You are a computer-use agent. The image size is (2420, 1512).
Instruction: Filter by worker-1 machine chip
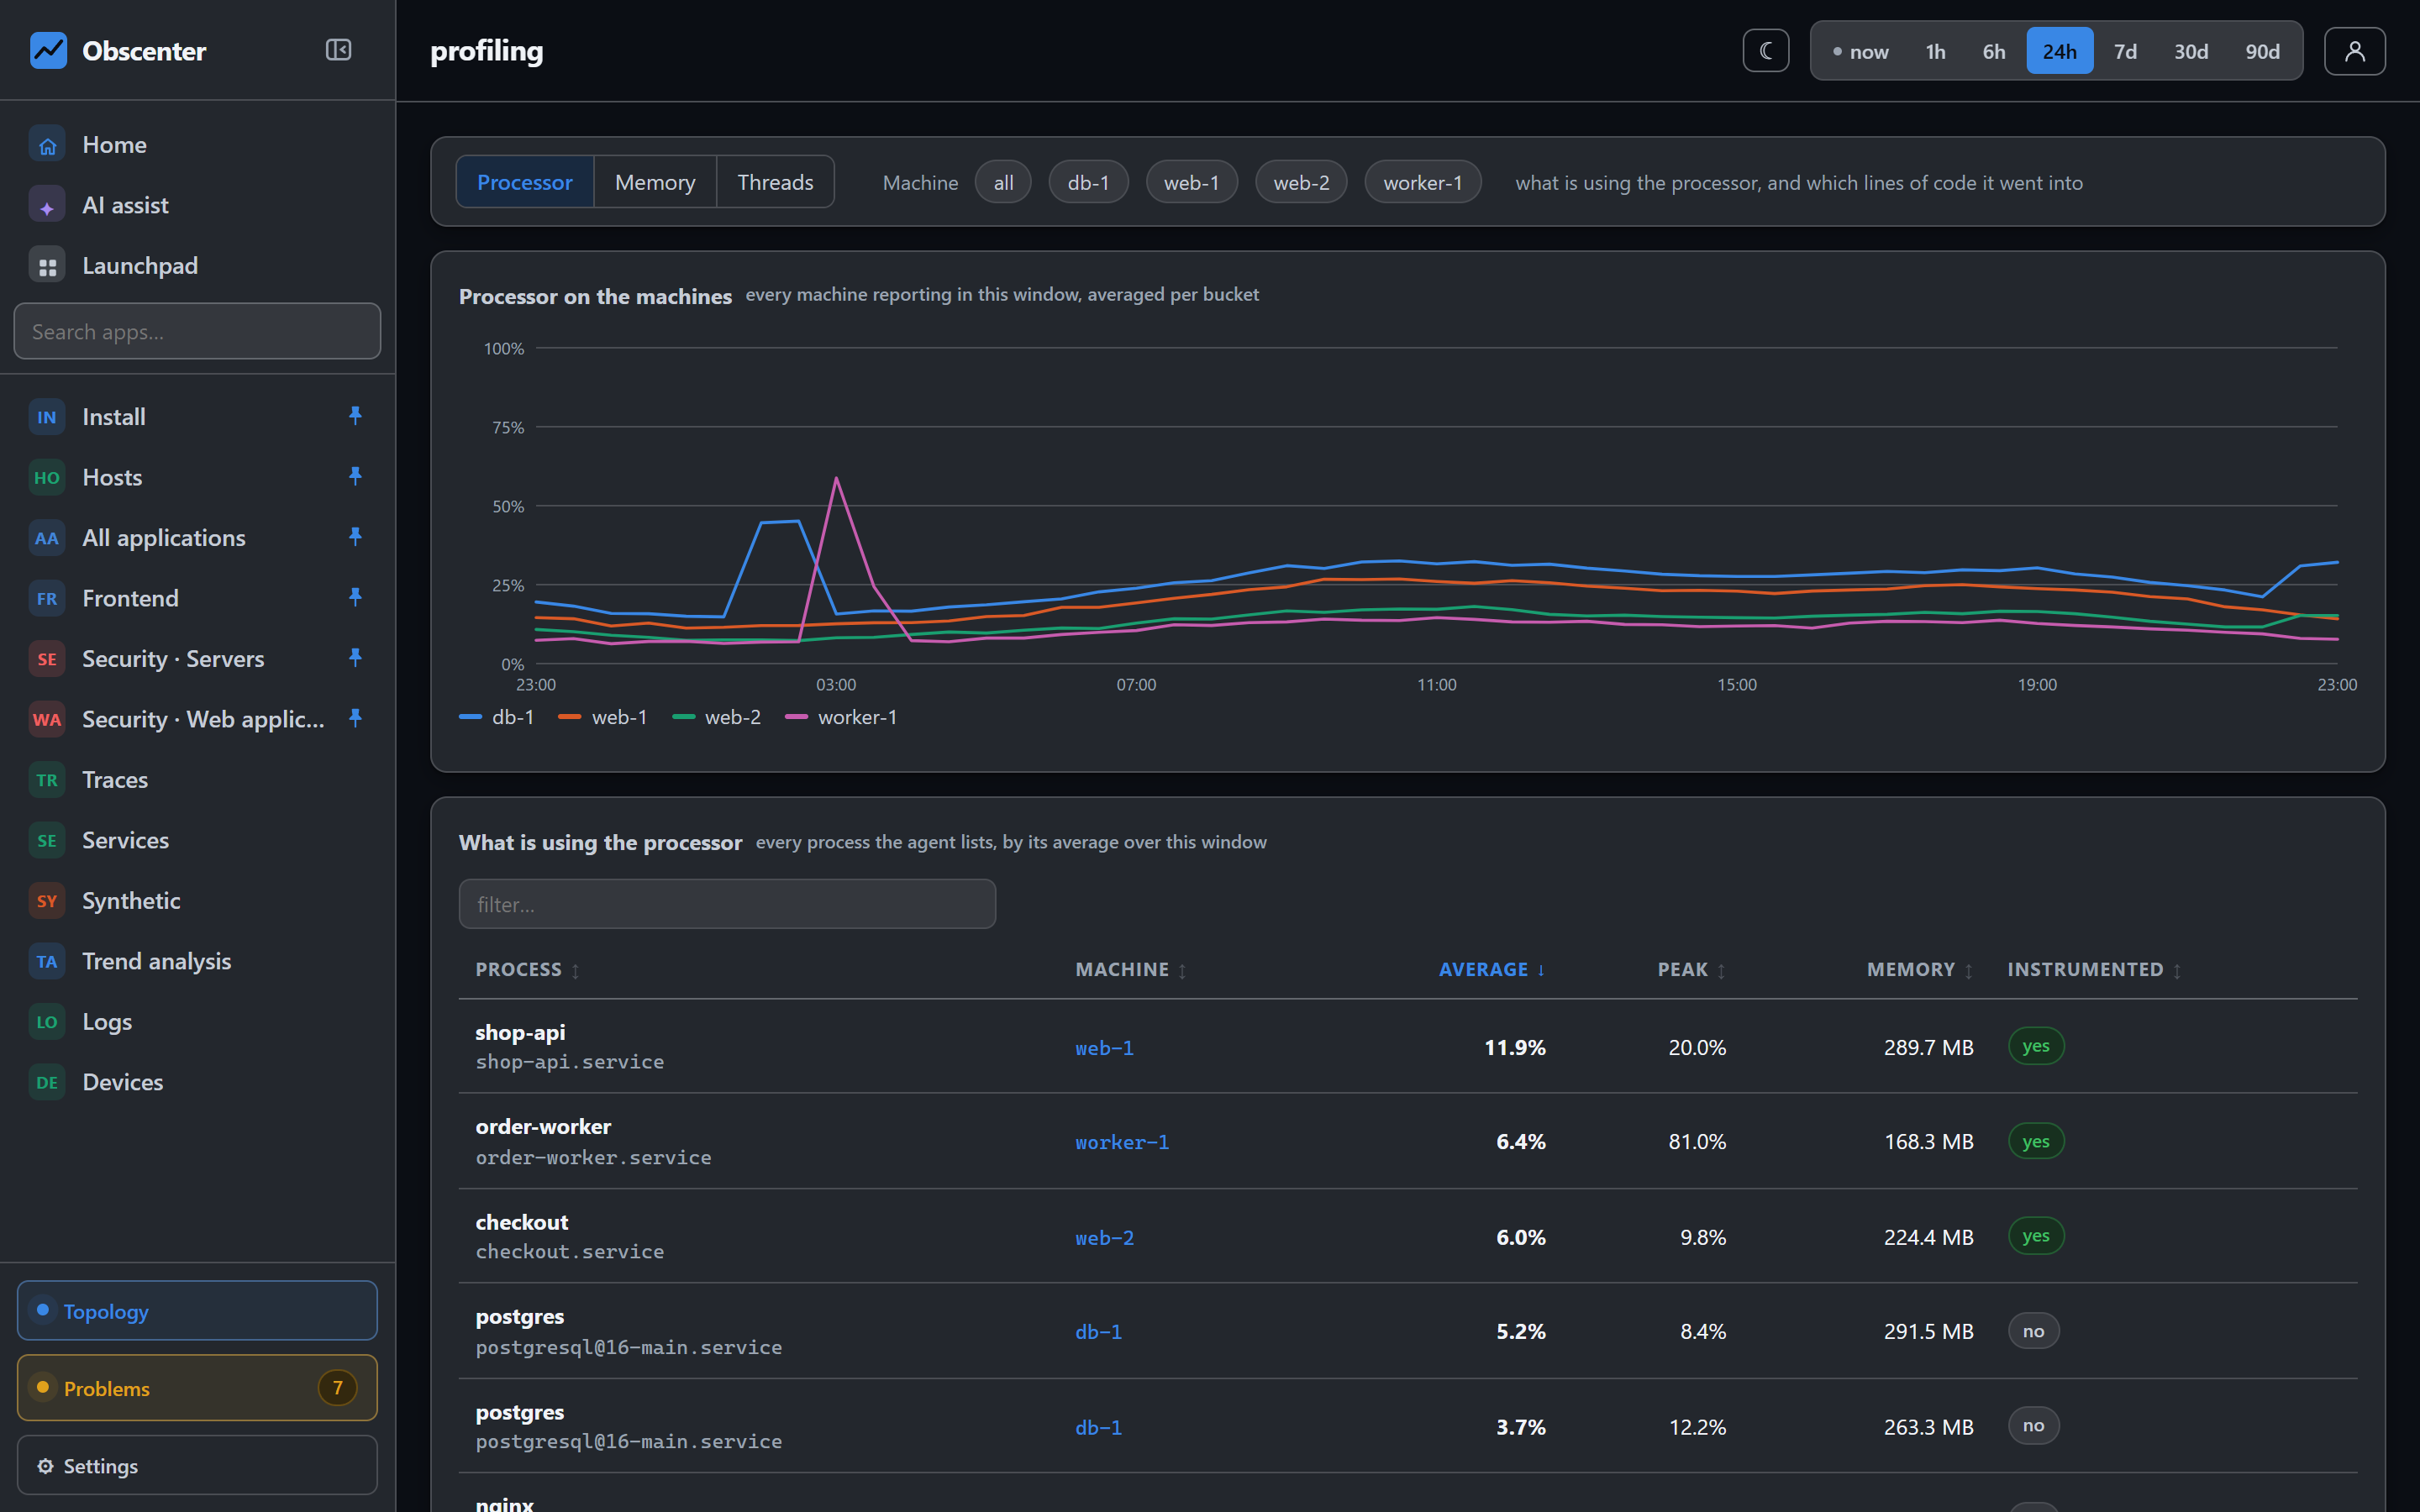click(1422, 182)
